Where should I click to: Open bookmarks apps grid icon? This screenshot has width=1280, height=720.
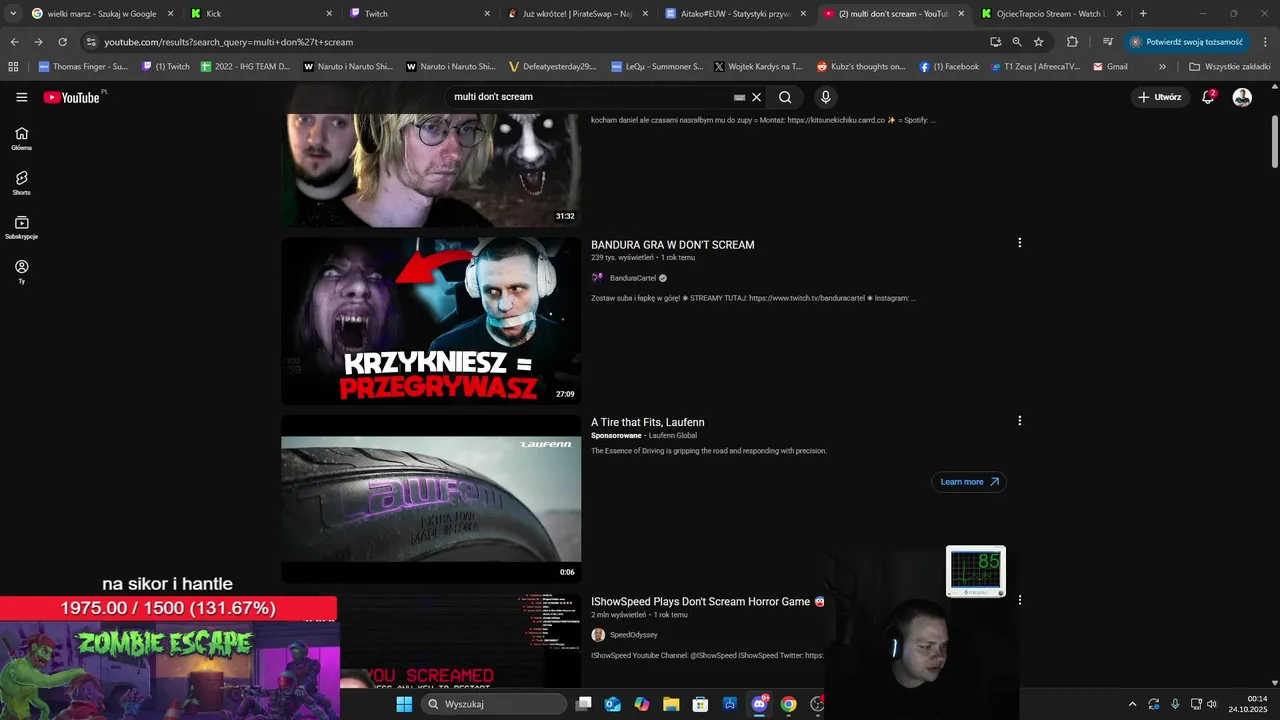[13, 66]
